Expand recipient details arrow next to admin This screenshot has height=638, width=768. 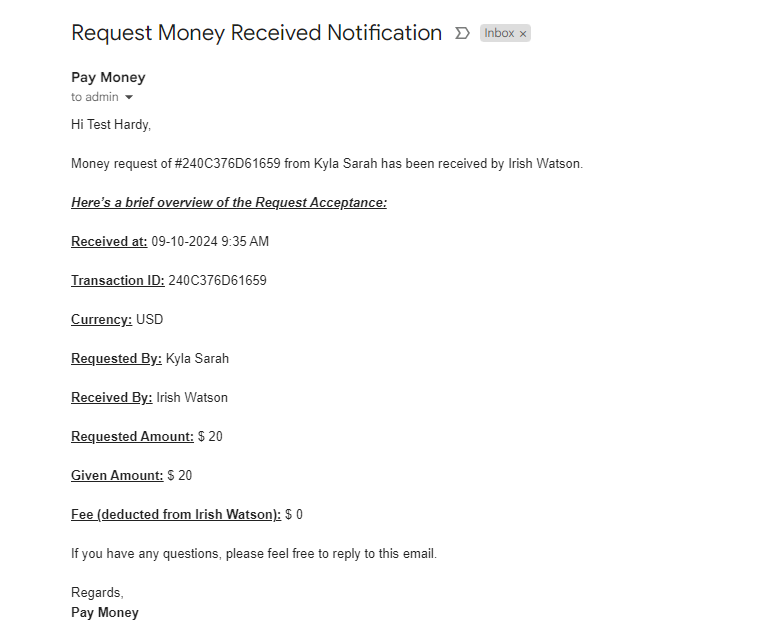coord(129,98)
